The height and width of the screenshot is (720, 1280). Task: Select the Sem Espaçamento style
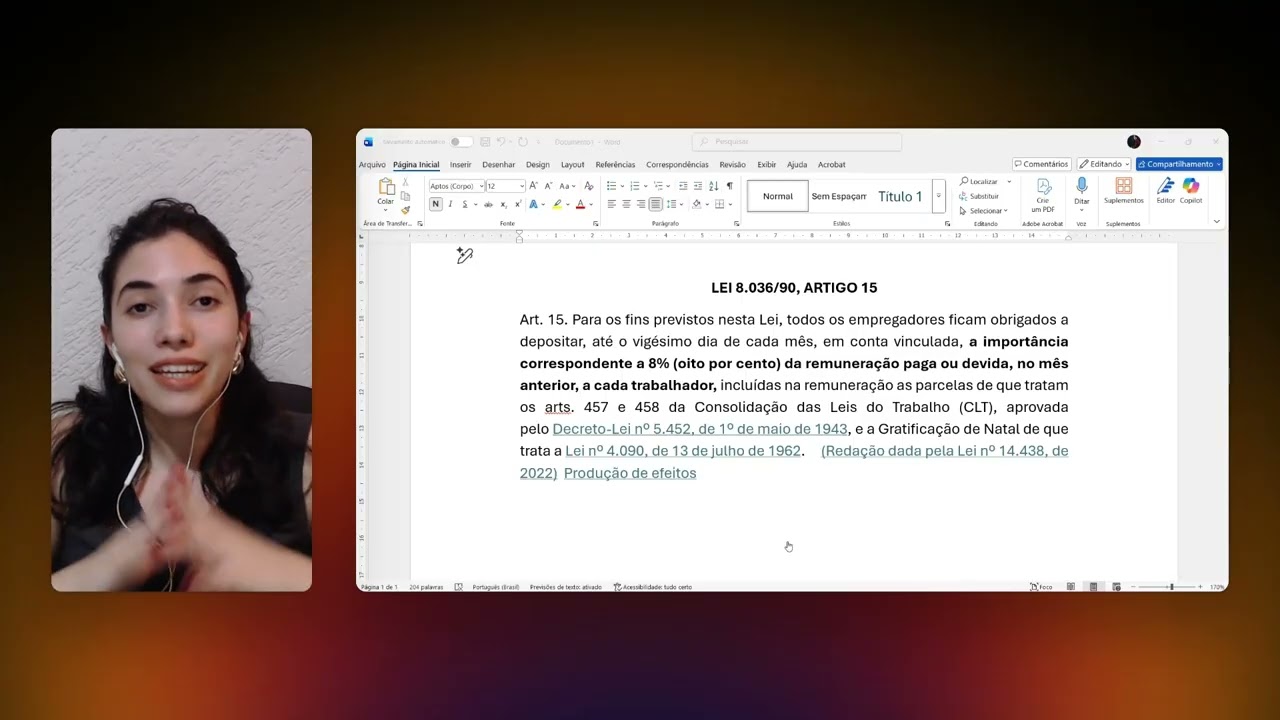(x=839, y=196)
